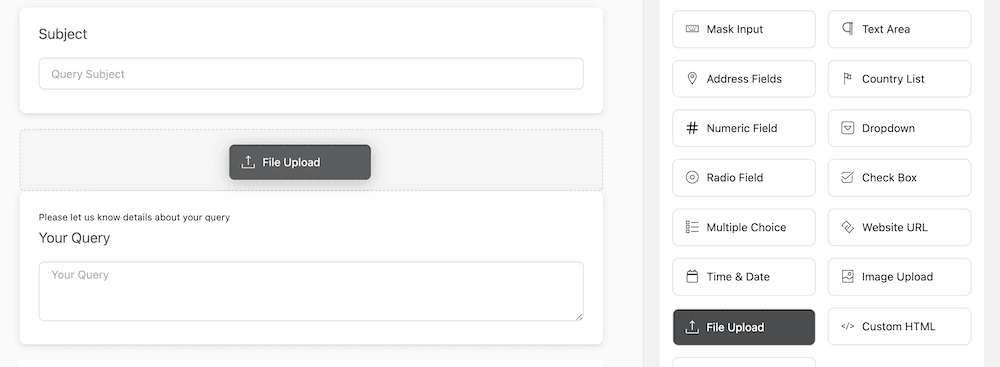1000x367 pixels.
Task: Click the dashed drop zone placeholder
Action: (311, 160)
